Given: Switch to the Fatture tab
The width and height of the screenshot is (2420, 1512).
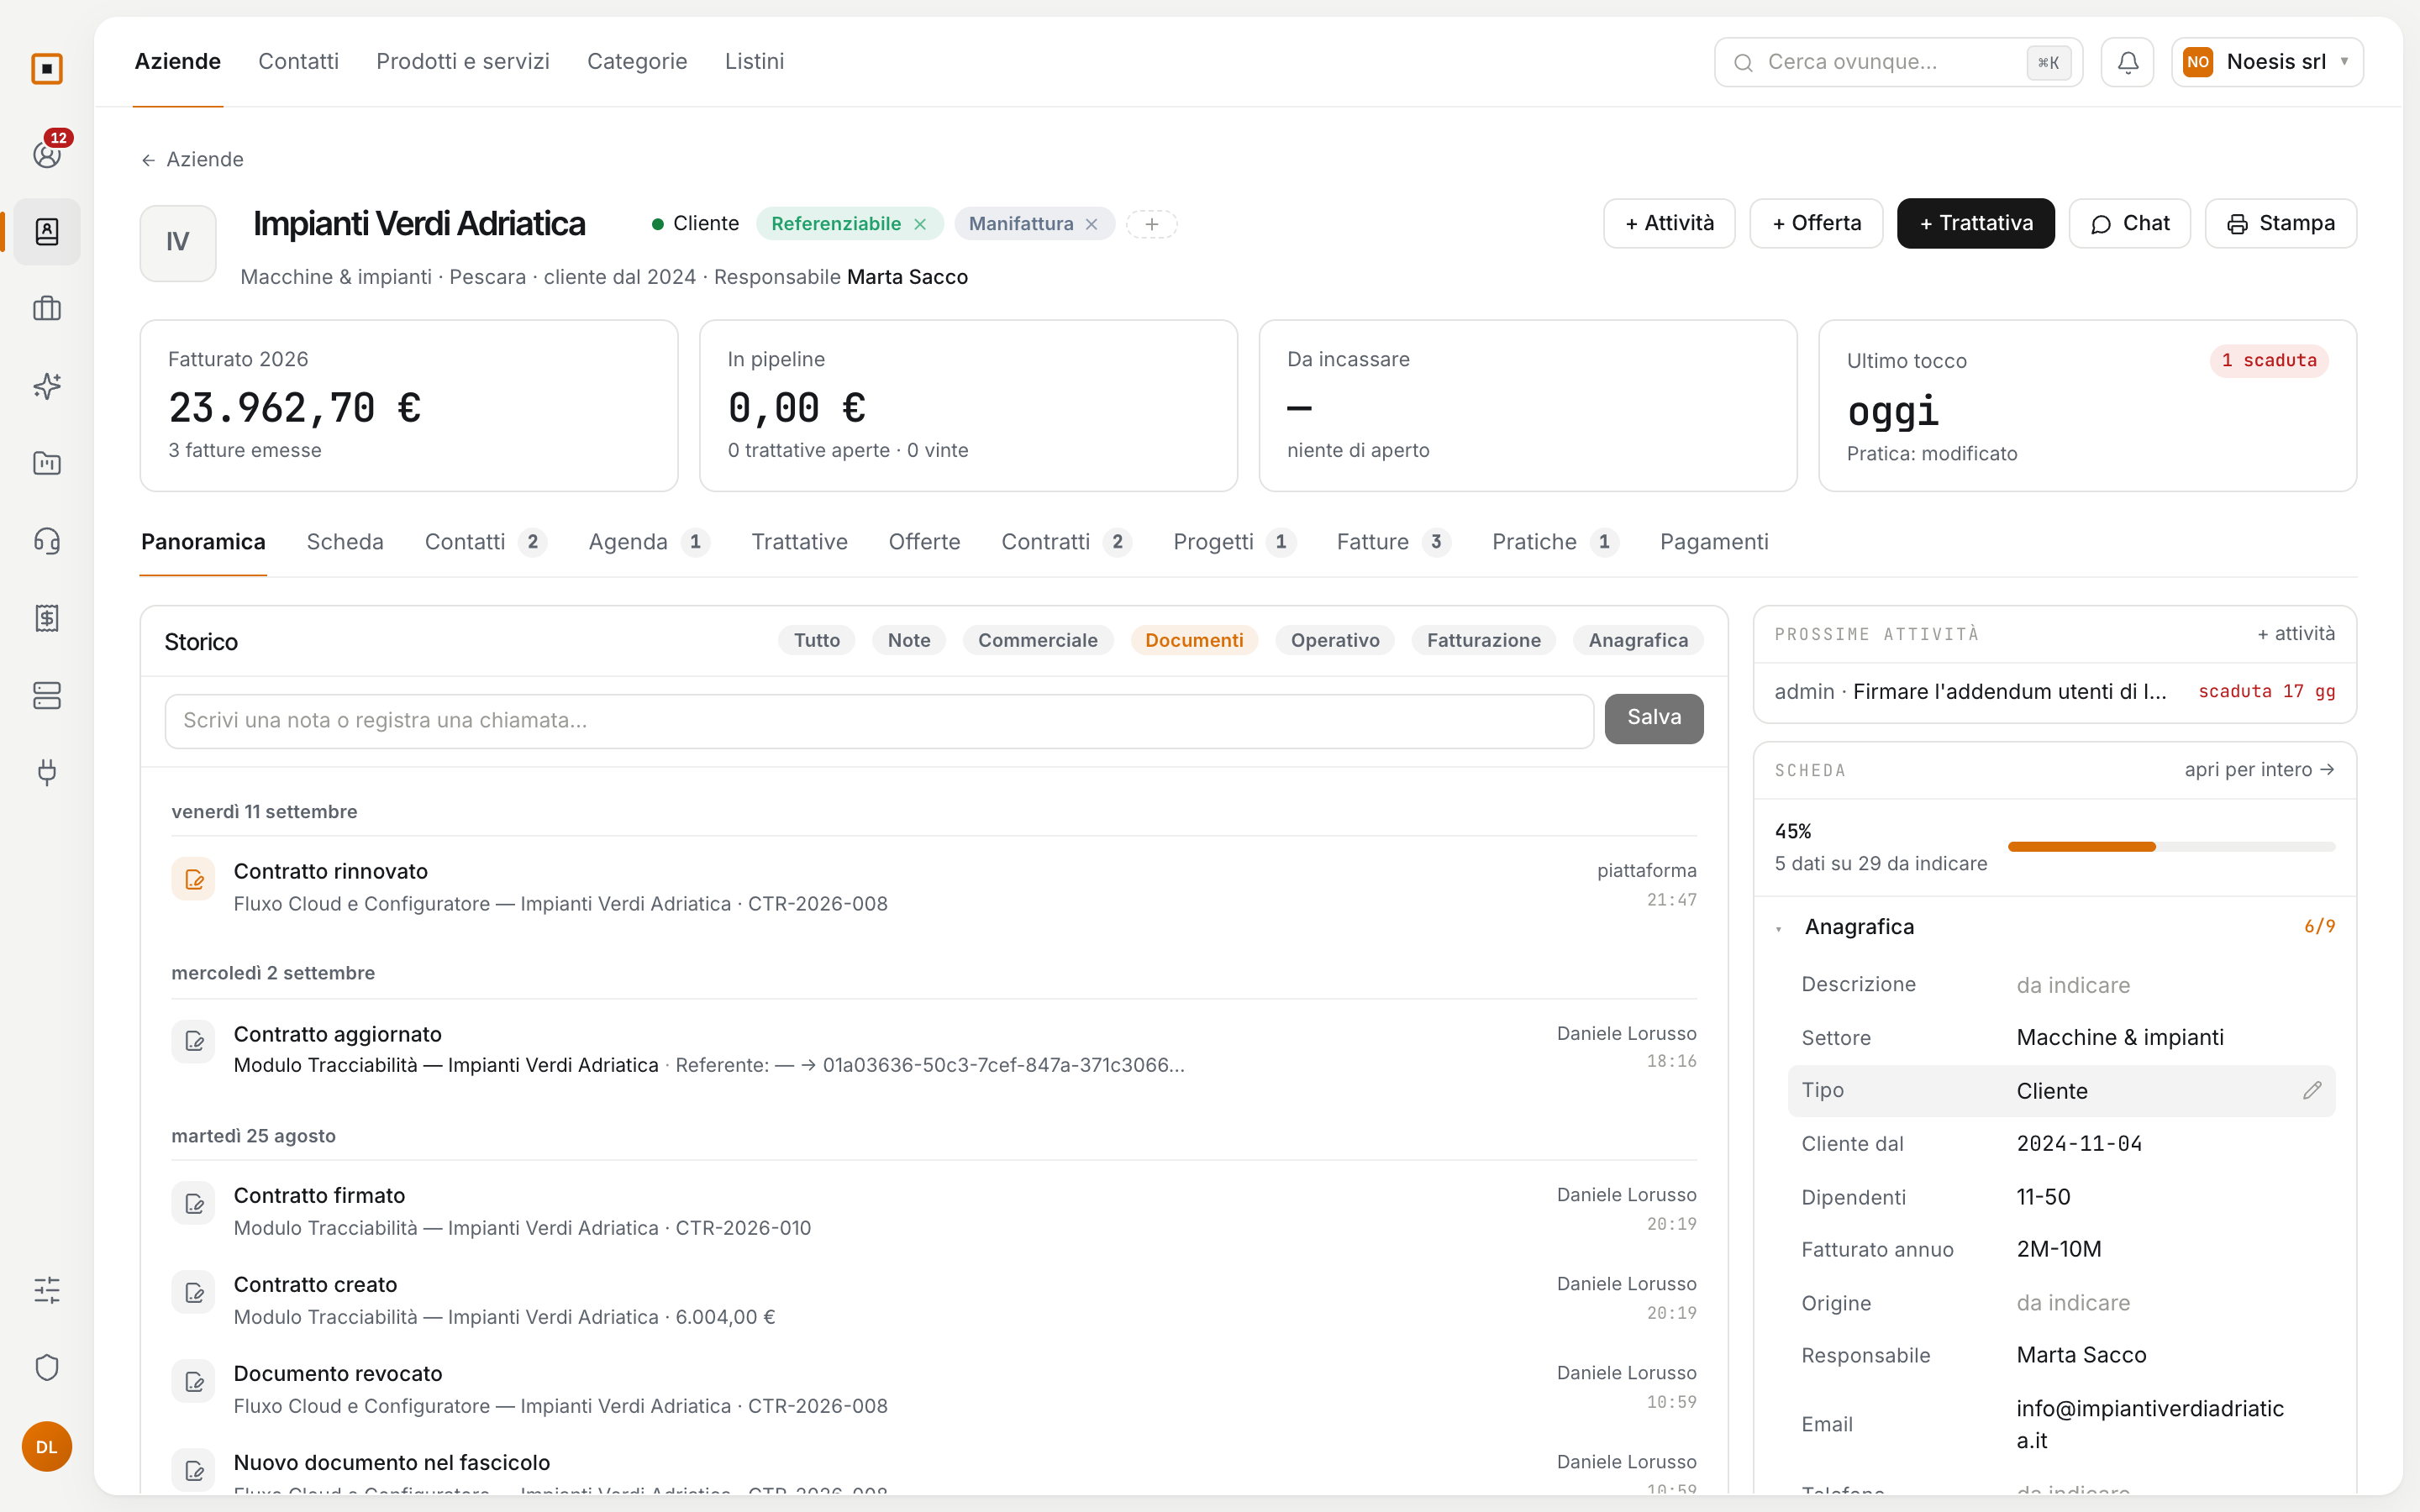Looking at the screenshot, I should [x=1393, y=542].
